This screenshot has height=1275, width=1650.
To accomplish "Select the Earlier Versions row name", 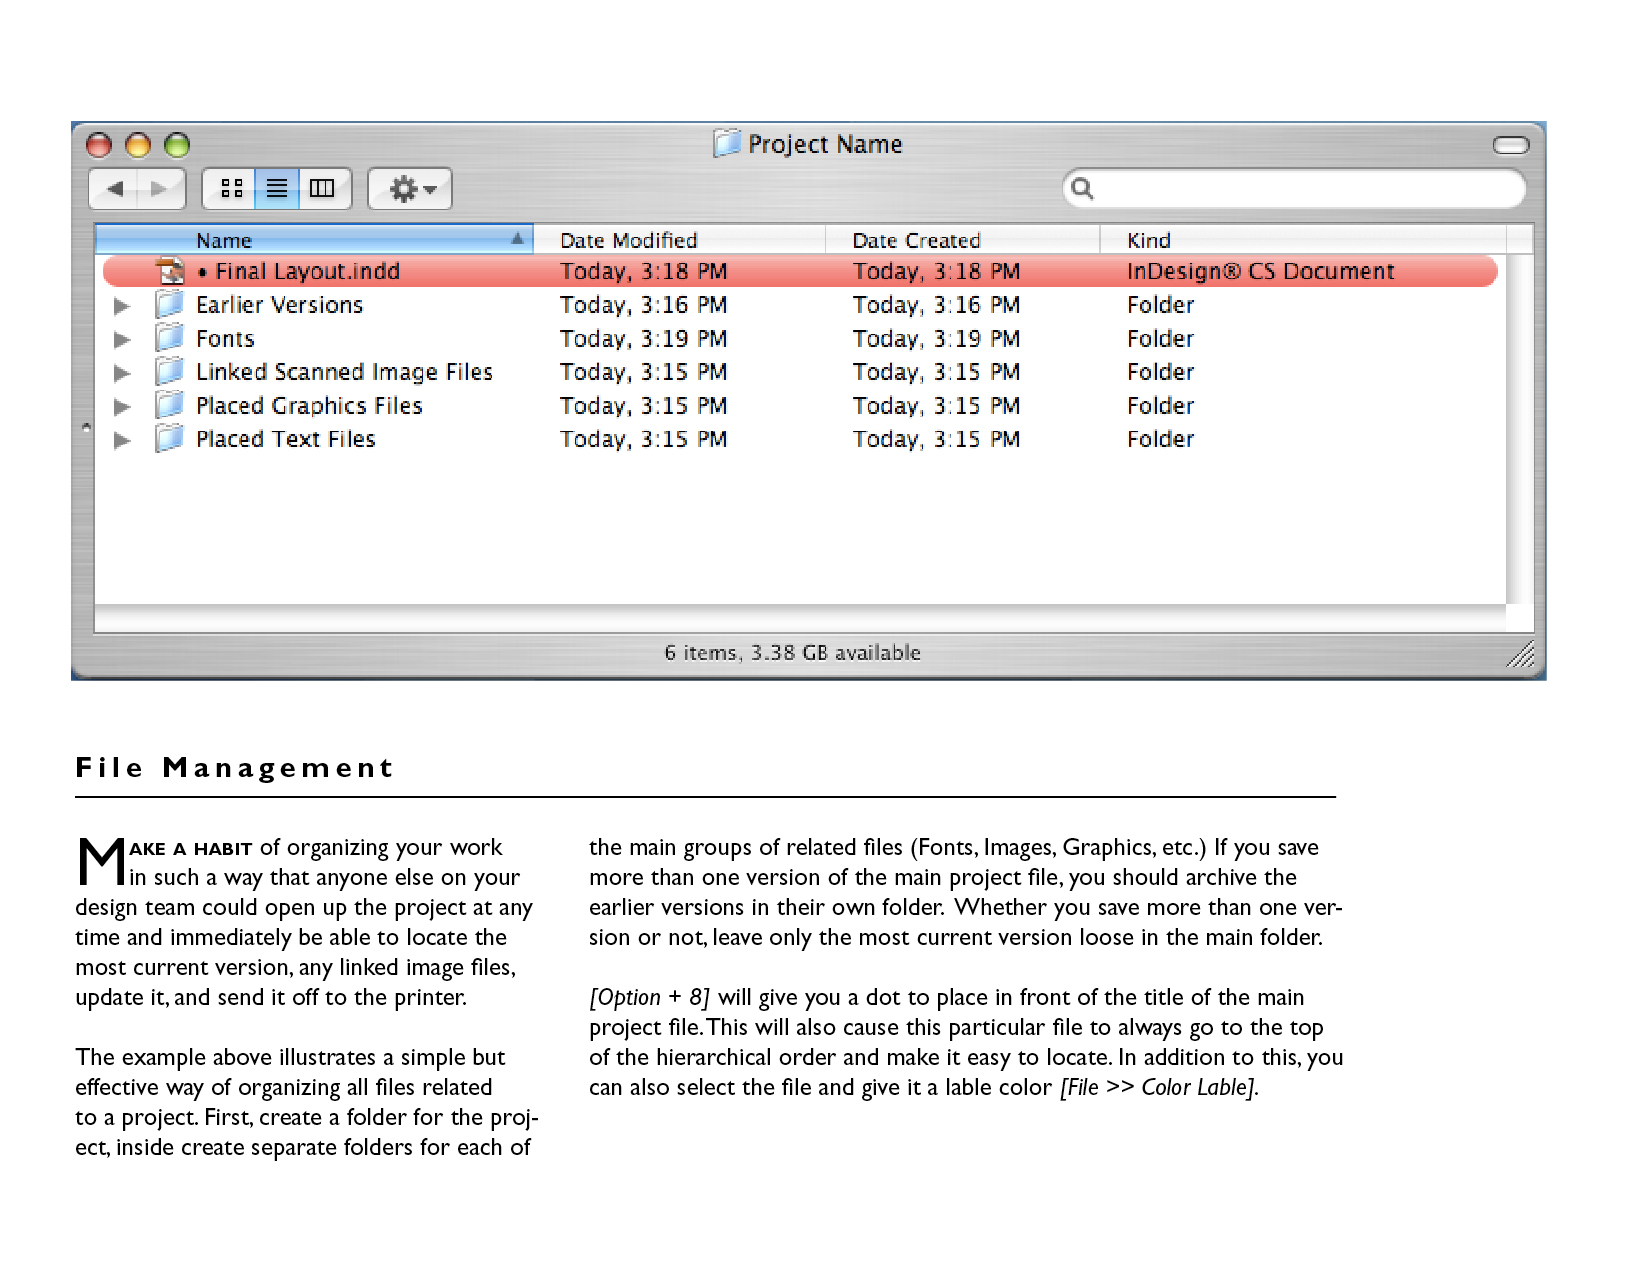I will point(279,305).
